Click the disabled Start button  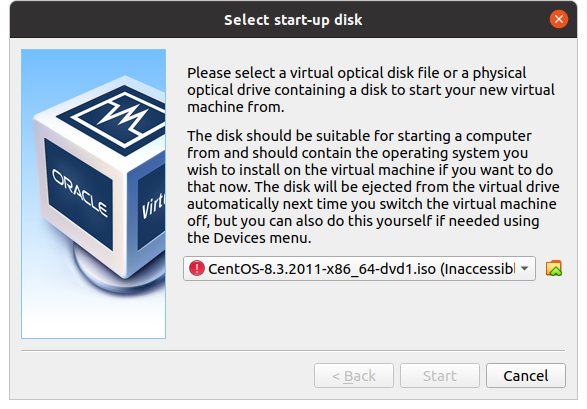tap(440, 375)
